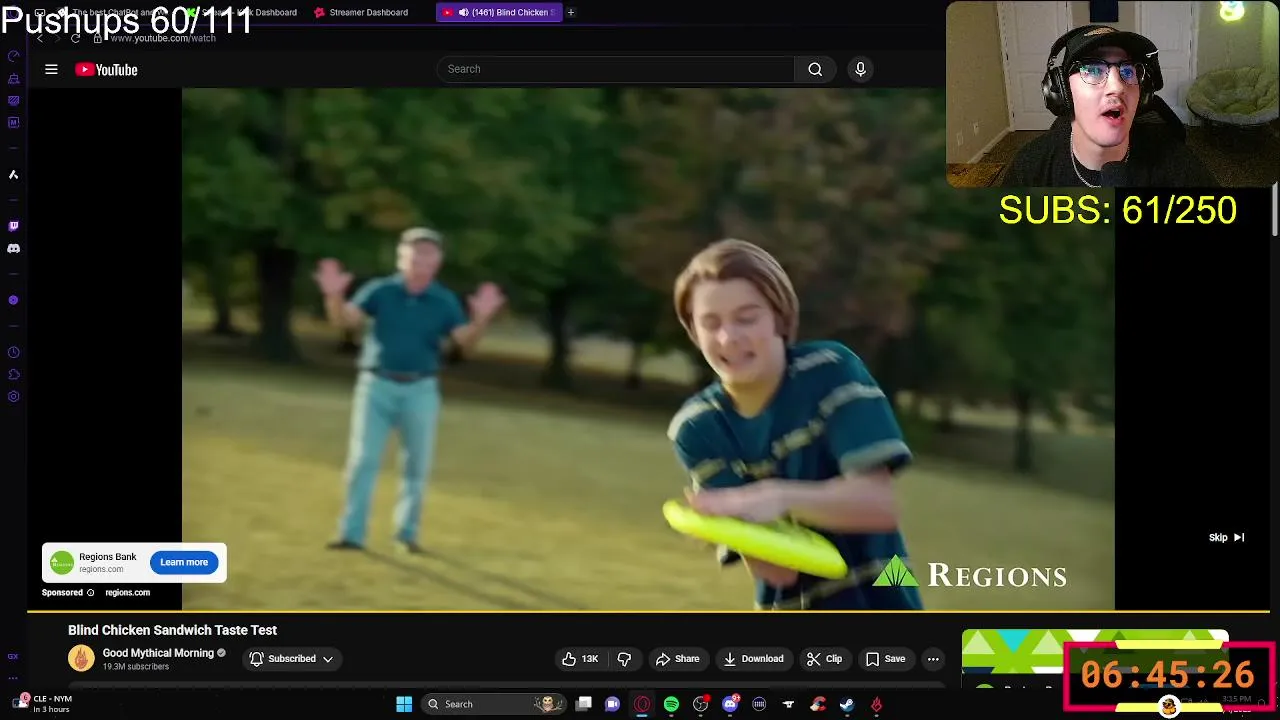Image resolution: width=1280 pixels, height=720 pixels.
Task: Open the more actions ellipsis menu
Action: [x=933, y=659]
